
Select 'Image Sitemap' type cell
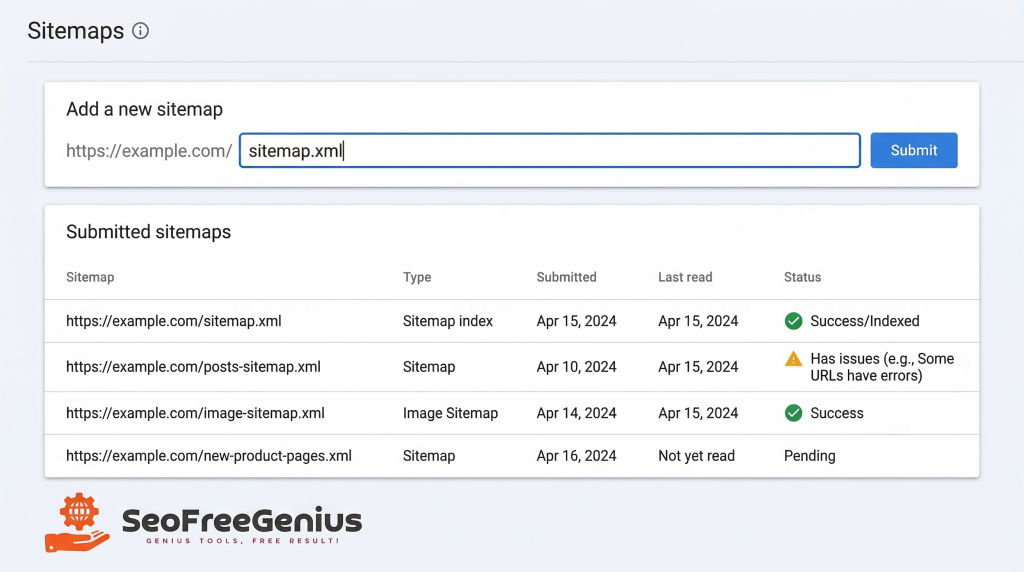click(451, 413)
